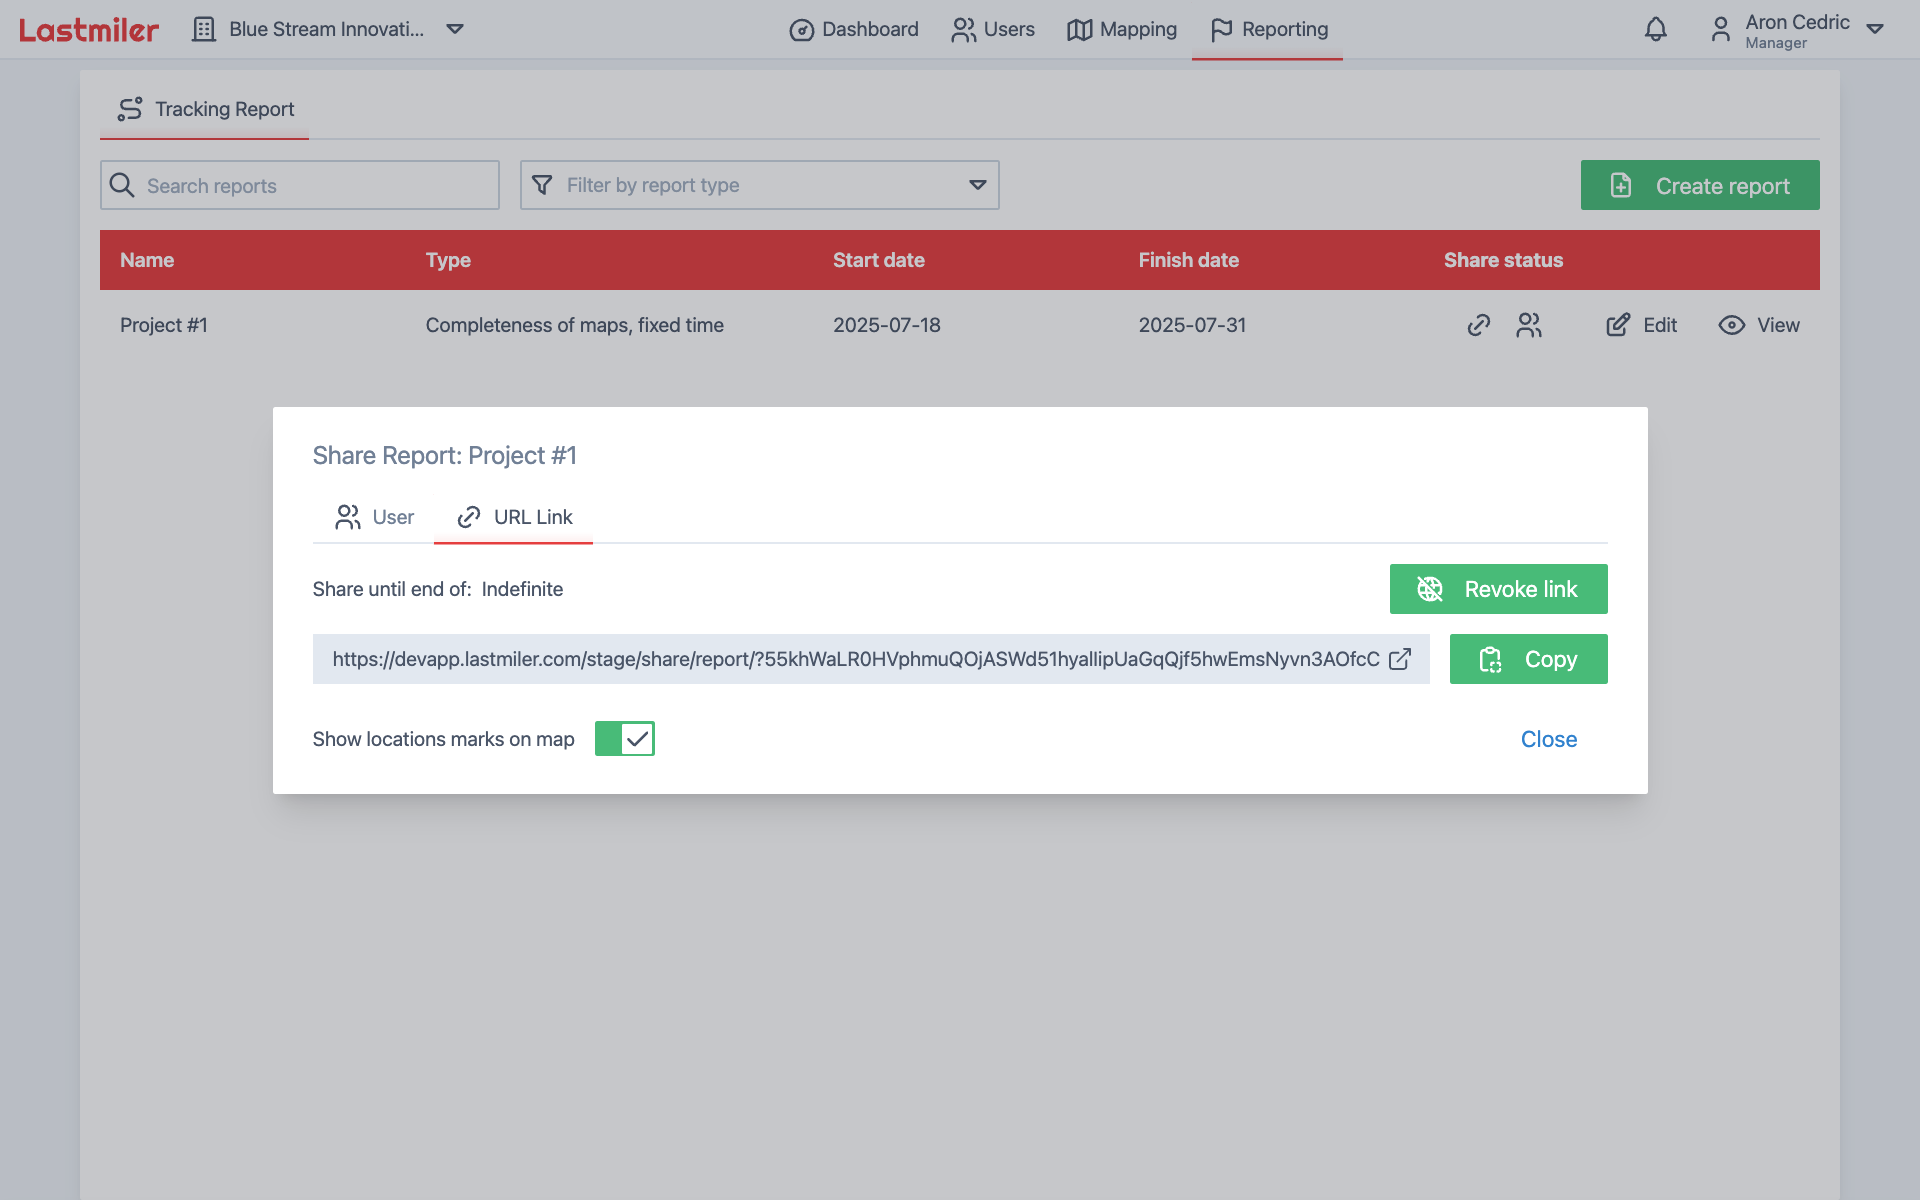Image resolution: width=1920 pixels, height=1200 pixels.
Task: Click the Create report button
Action: pos(1700,185)
